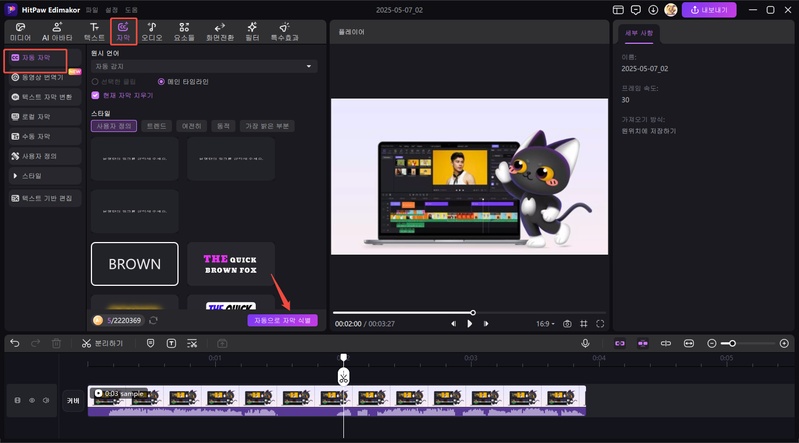Step to next frame in player
The image size is (799, 443).
(x=486, y=324)
